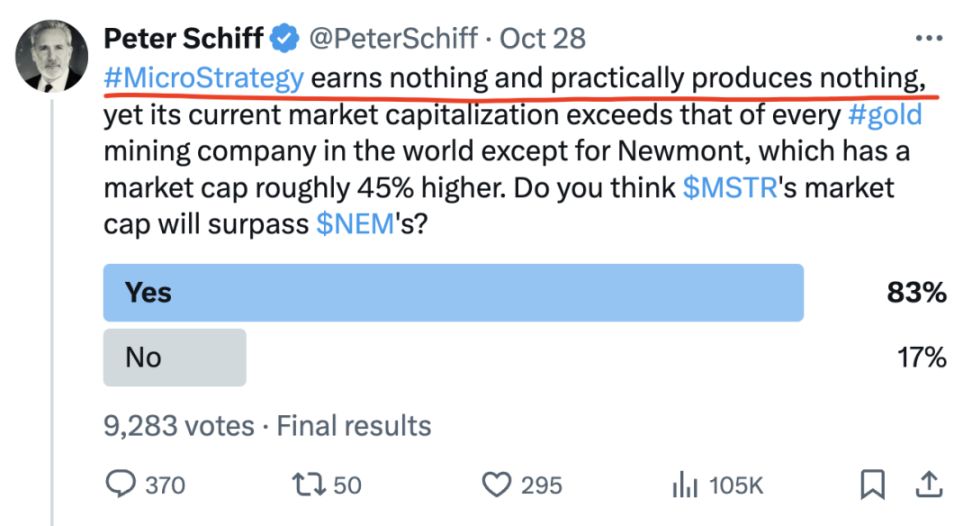Click the blue verified badge
This screenshot has height=526, width=972.
click(286, 39)
